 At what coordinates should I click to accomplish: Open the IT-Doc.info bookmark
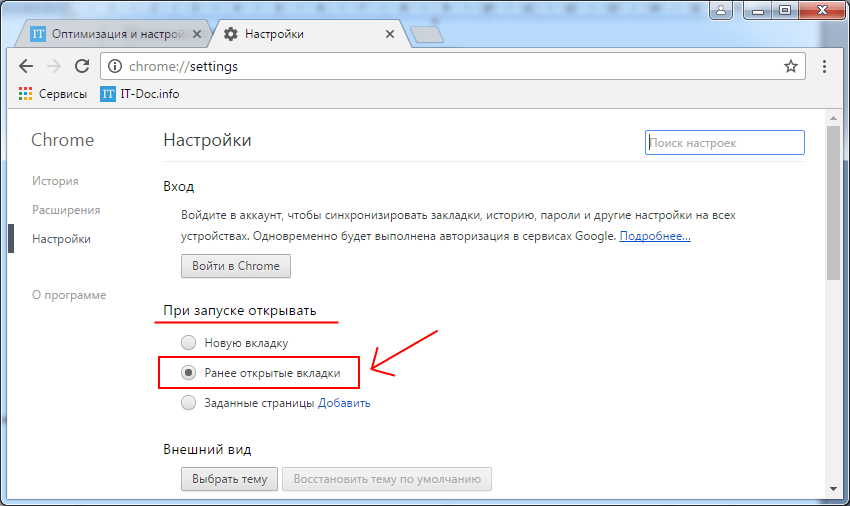coord(139,94)
